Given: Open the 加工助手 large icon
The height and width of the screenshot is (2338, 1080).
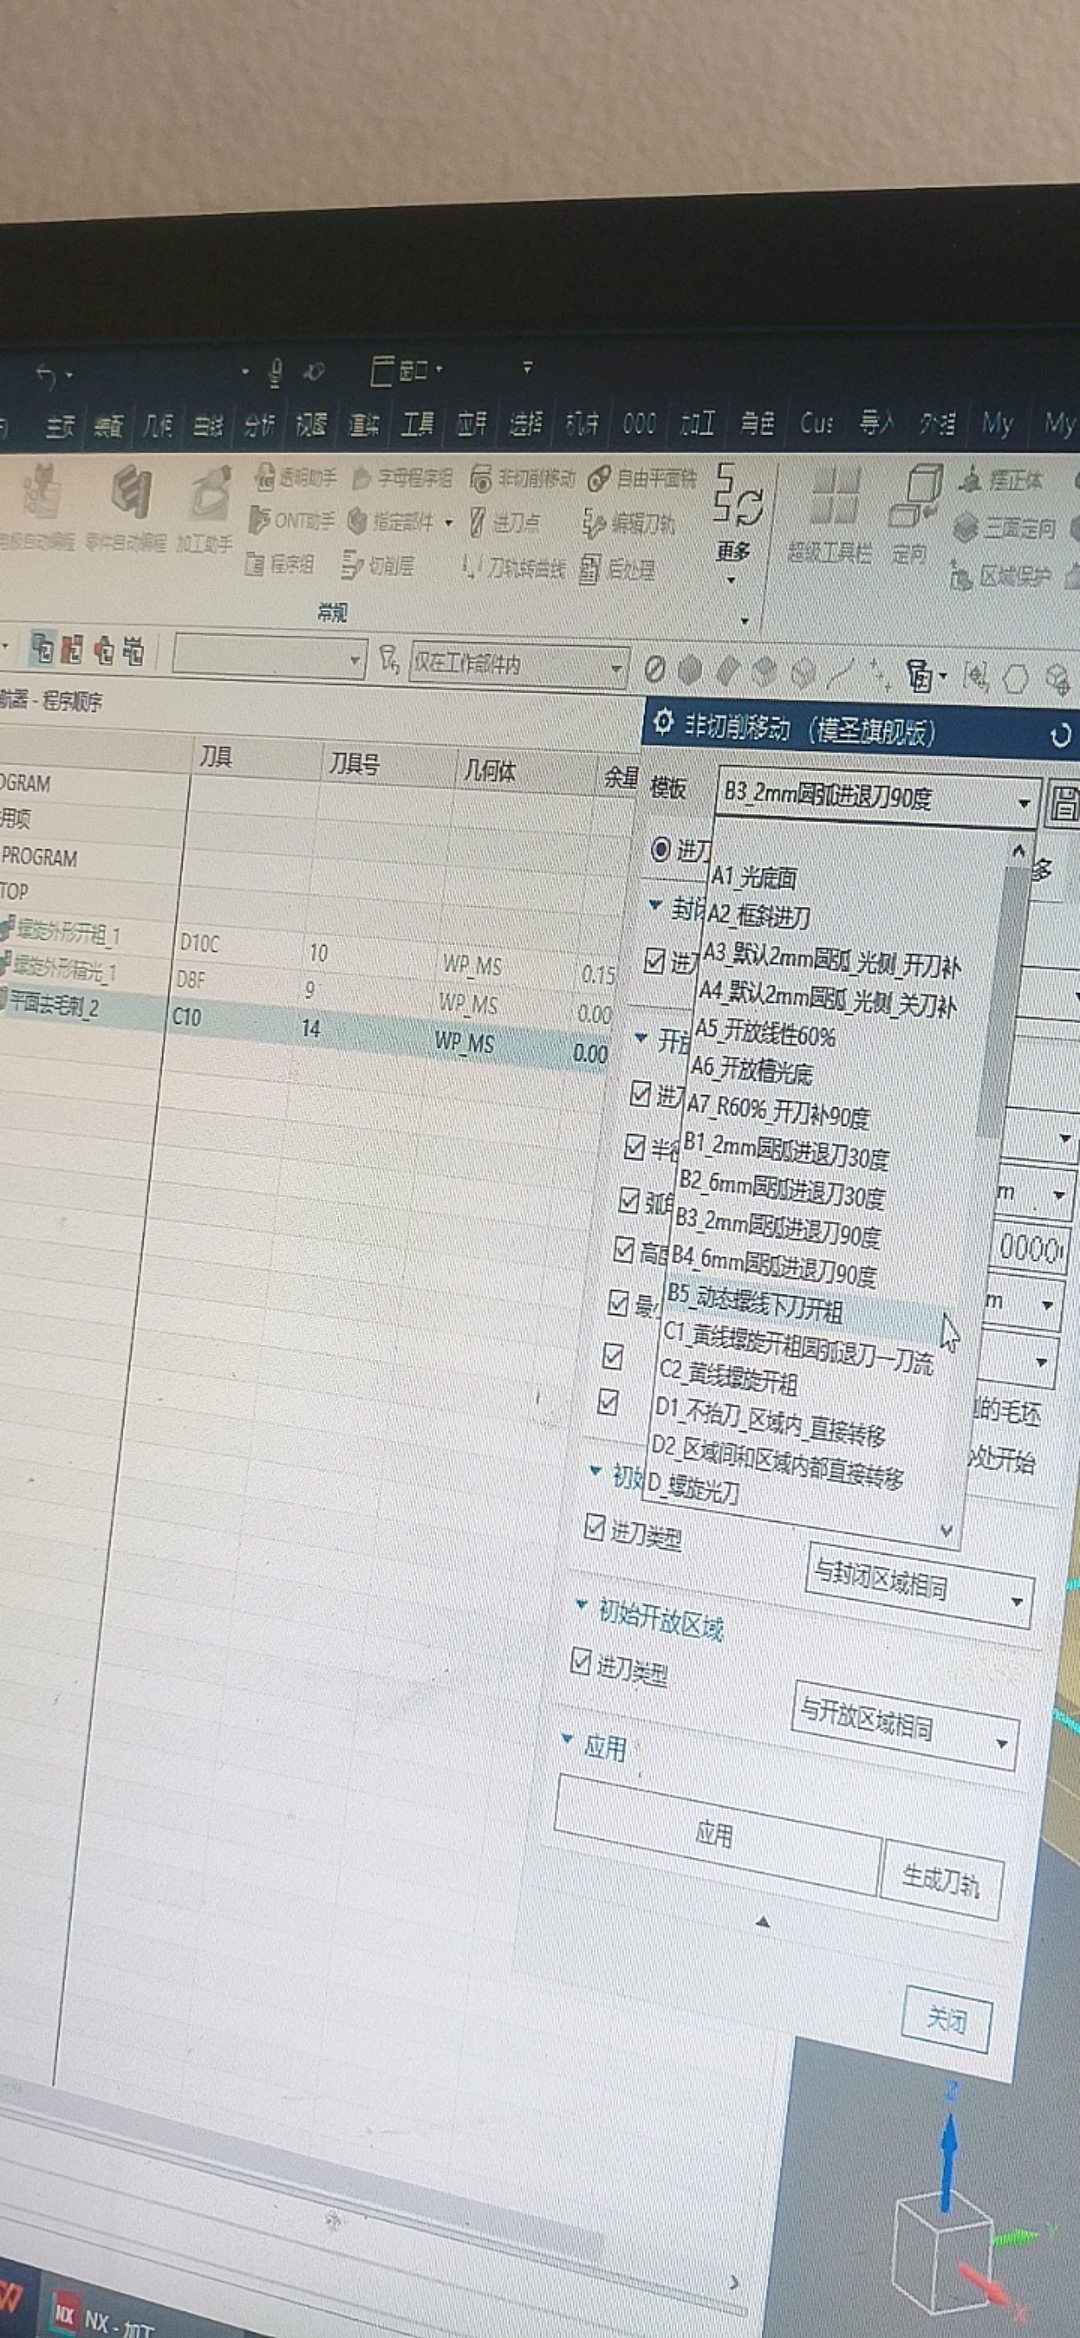Looking at the screenshot, I should pos(206,510).
